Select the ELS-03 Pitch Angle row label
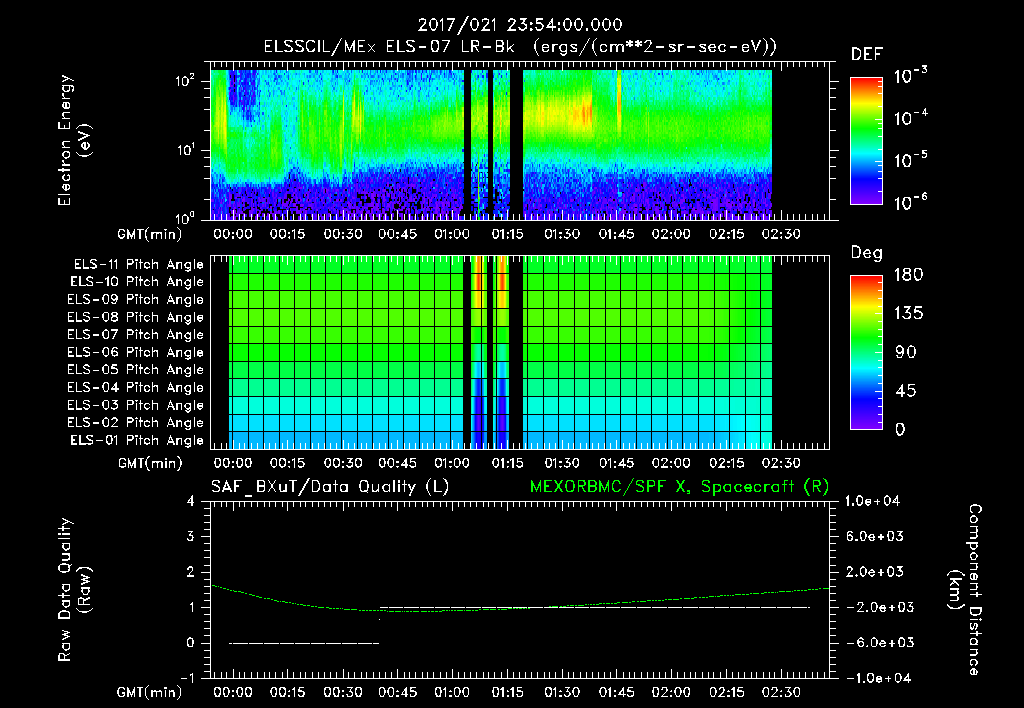This screenshot has width=1024, height=708. [x=136, y=406]
